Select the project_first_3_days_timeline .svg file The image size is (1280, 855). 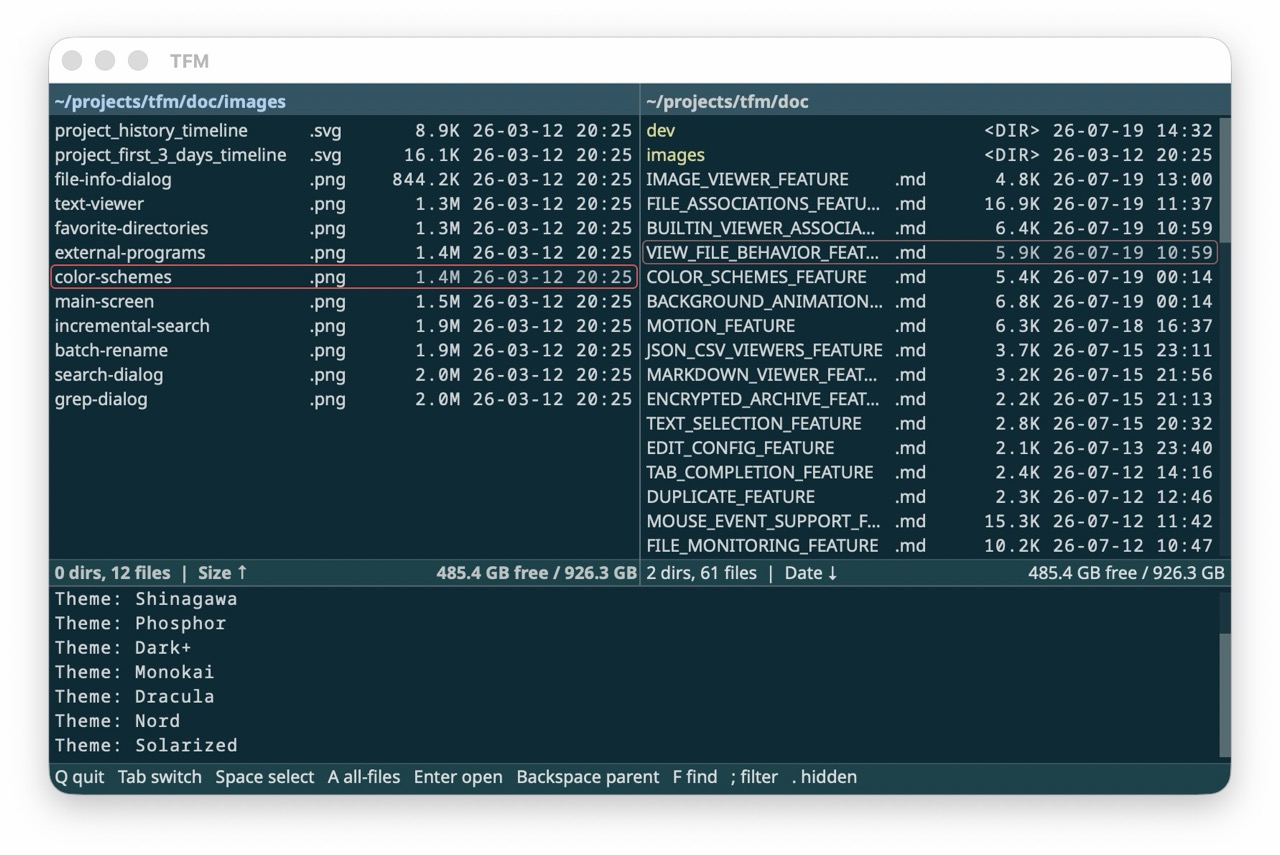point(344,155)
